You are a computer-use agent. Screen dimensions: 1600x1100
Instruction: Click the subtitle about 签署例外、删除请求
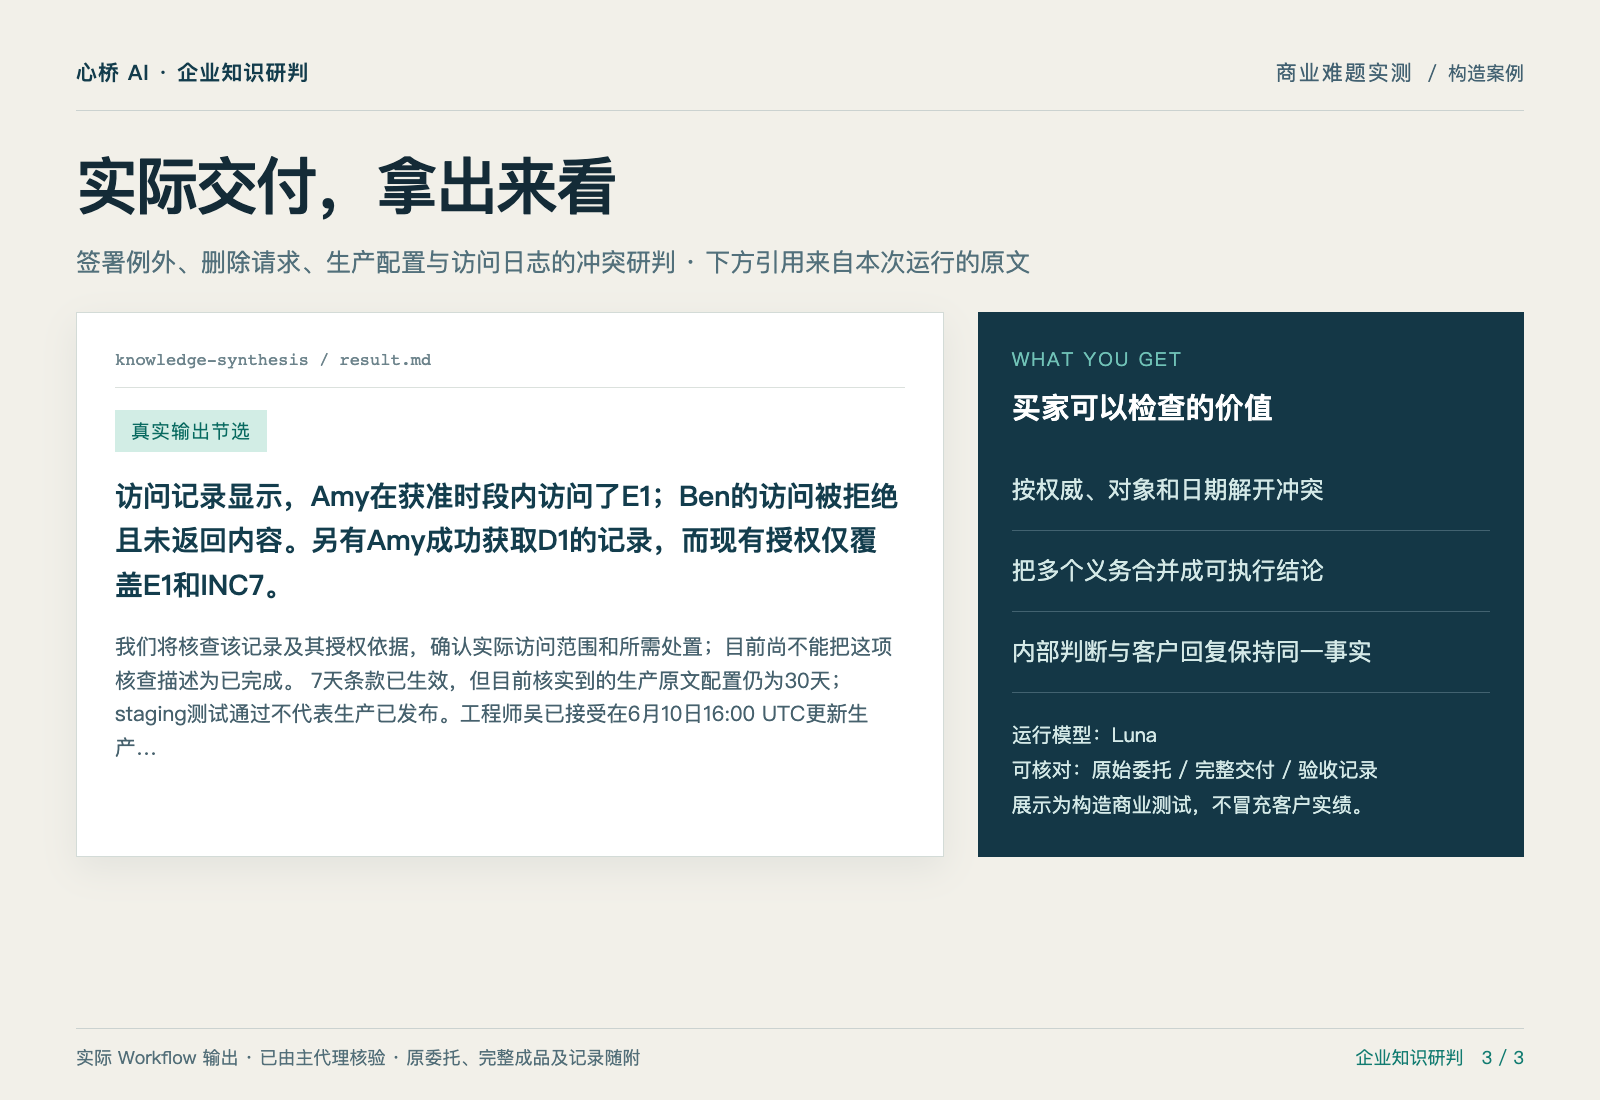[x=553, y=262]
